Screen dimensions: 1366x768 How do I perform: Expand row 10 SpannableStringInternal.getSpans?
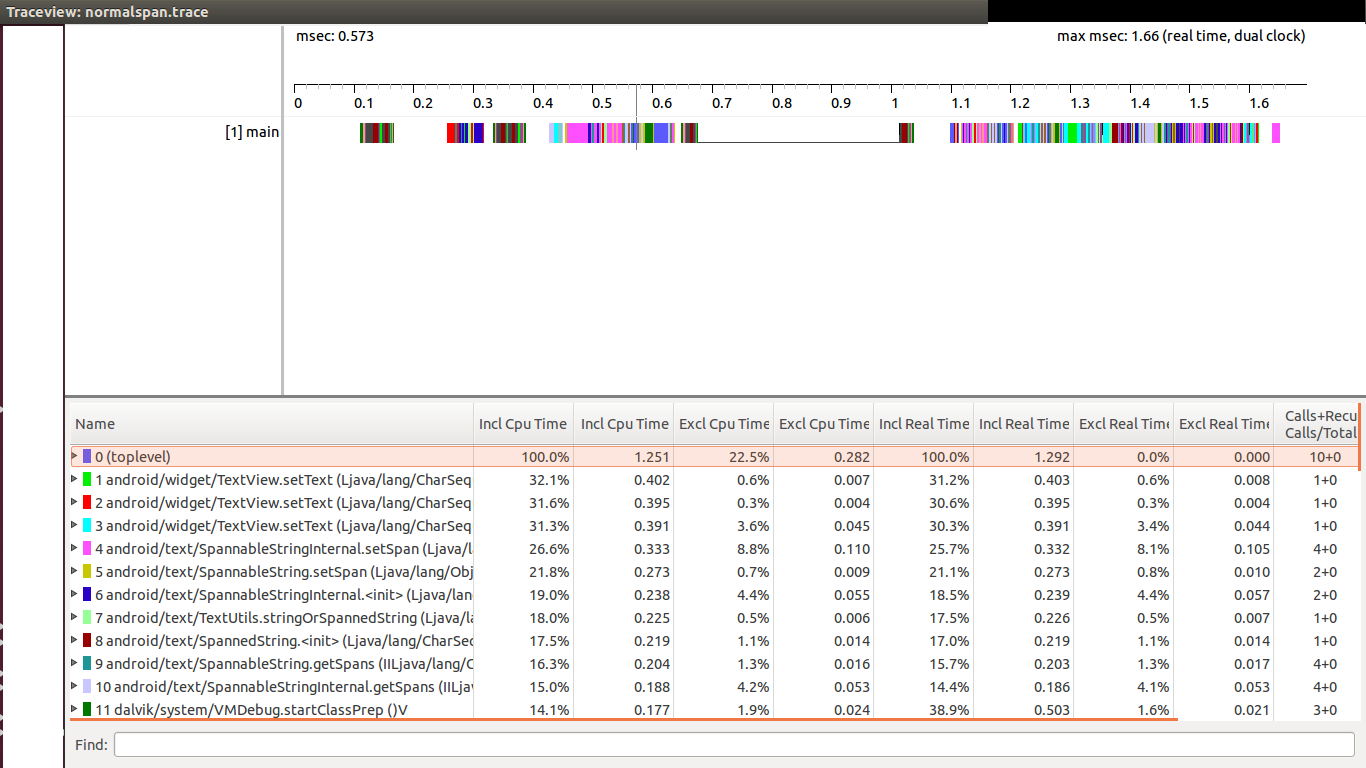[74, 687]
